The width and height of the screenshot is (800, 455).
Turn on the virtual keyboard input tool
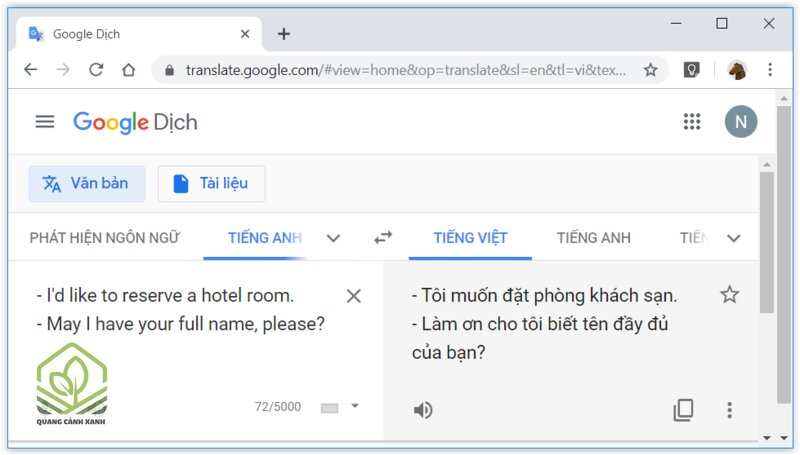click(x=329, y=408)
